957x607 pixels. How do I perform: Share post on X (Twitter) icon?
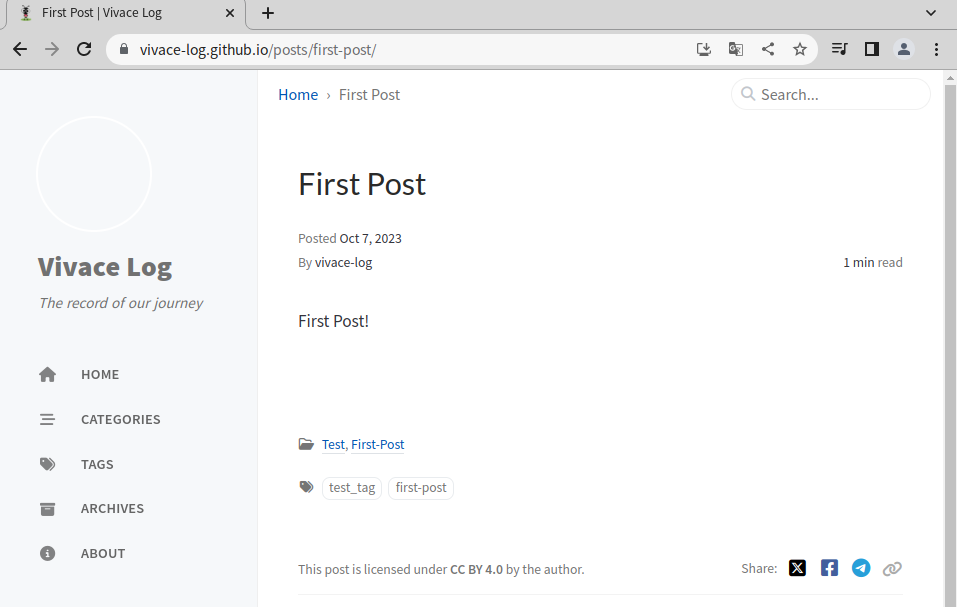click(797, 568)
